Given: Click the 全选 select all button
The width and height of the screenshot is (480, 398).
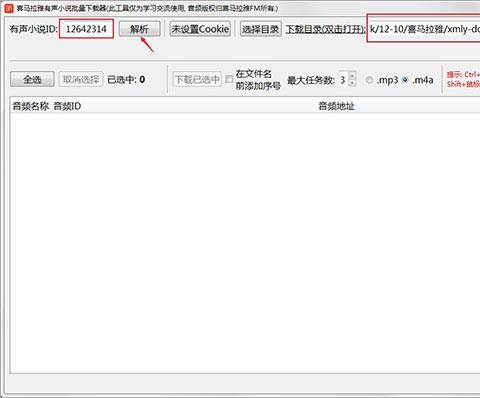Looking at the screenshot, I should (32, 79).
